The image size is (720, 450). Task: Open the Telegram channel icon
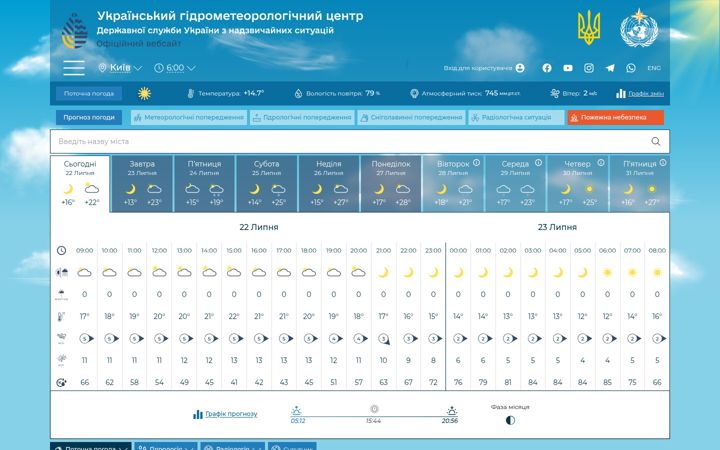click(x=610, y=68)
